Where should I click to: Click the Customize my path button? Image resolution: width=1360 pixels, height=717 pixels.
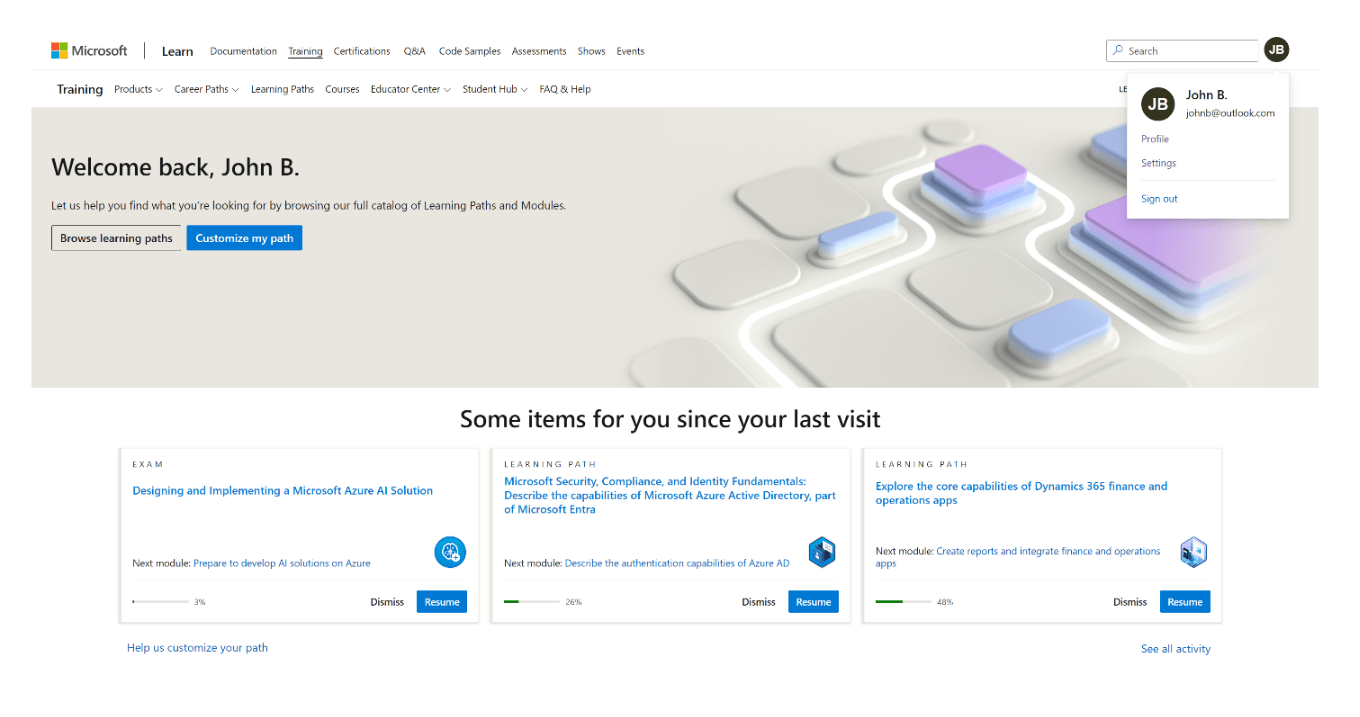244,237
